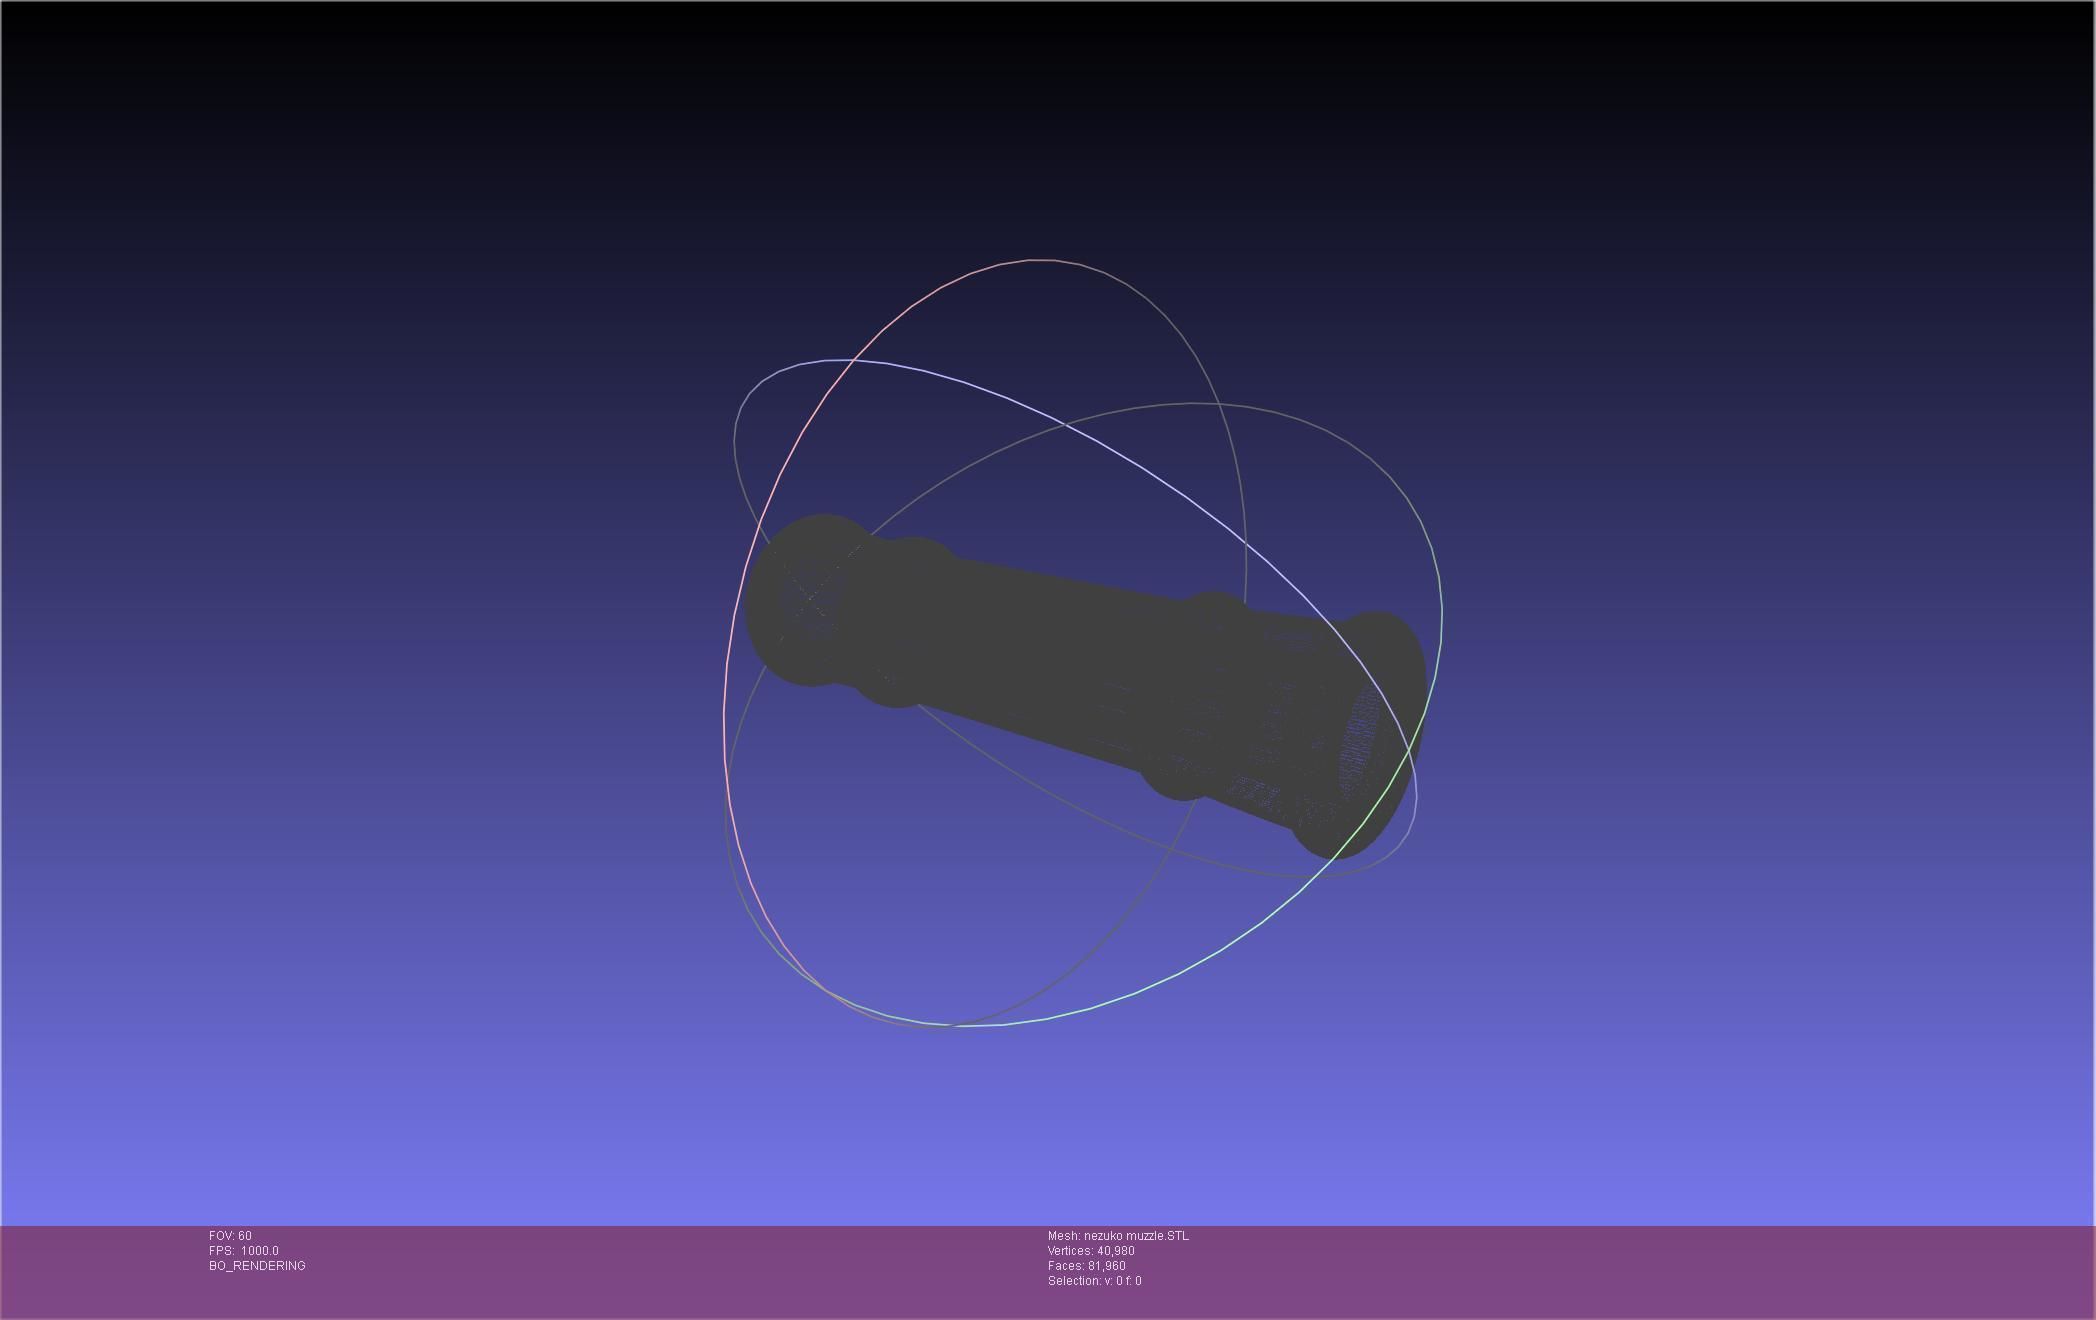Click the FOV: 60 readout
The height and width of the screenshot is (1320, 2096).
(230, 1236)
